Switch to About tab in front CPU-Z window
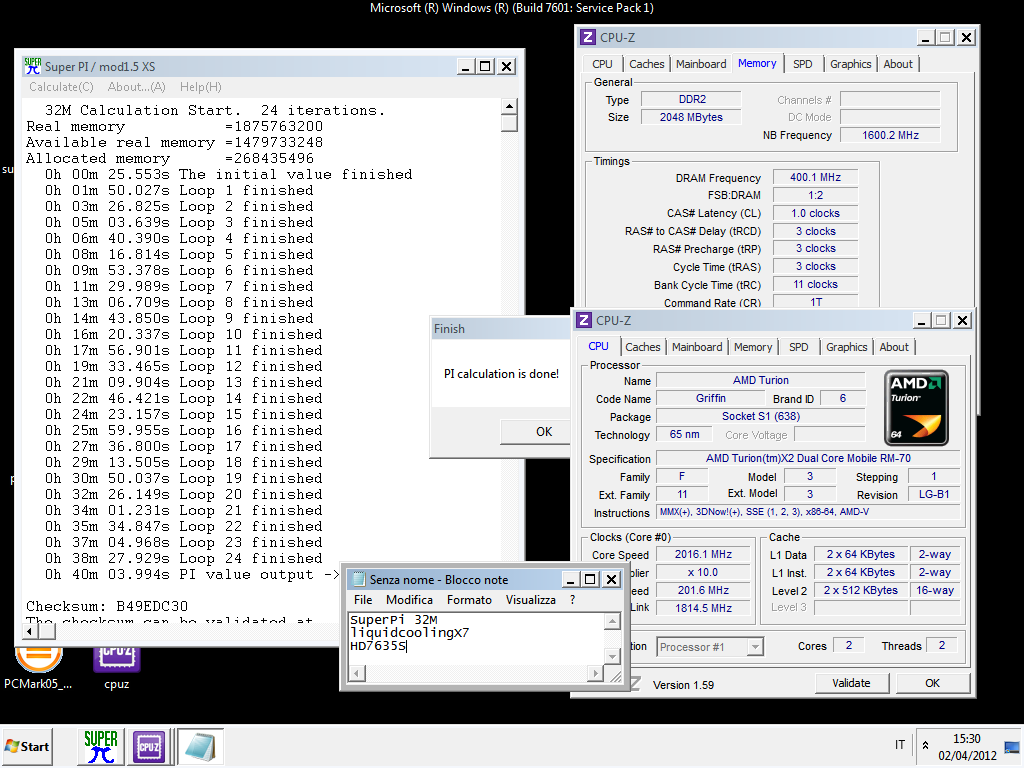Image resolution: width=1024 pixels, height=768 pixels. click(893, 347)
